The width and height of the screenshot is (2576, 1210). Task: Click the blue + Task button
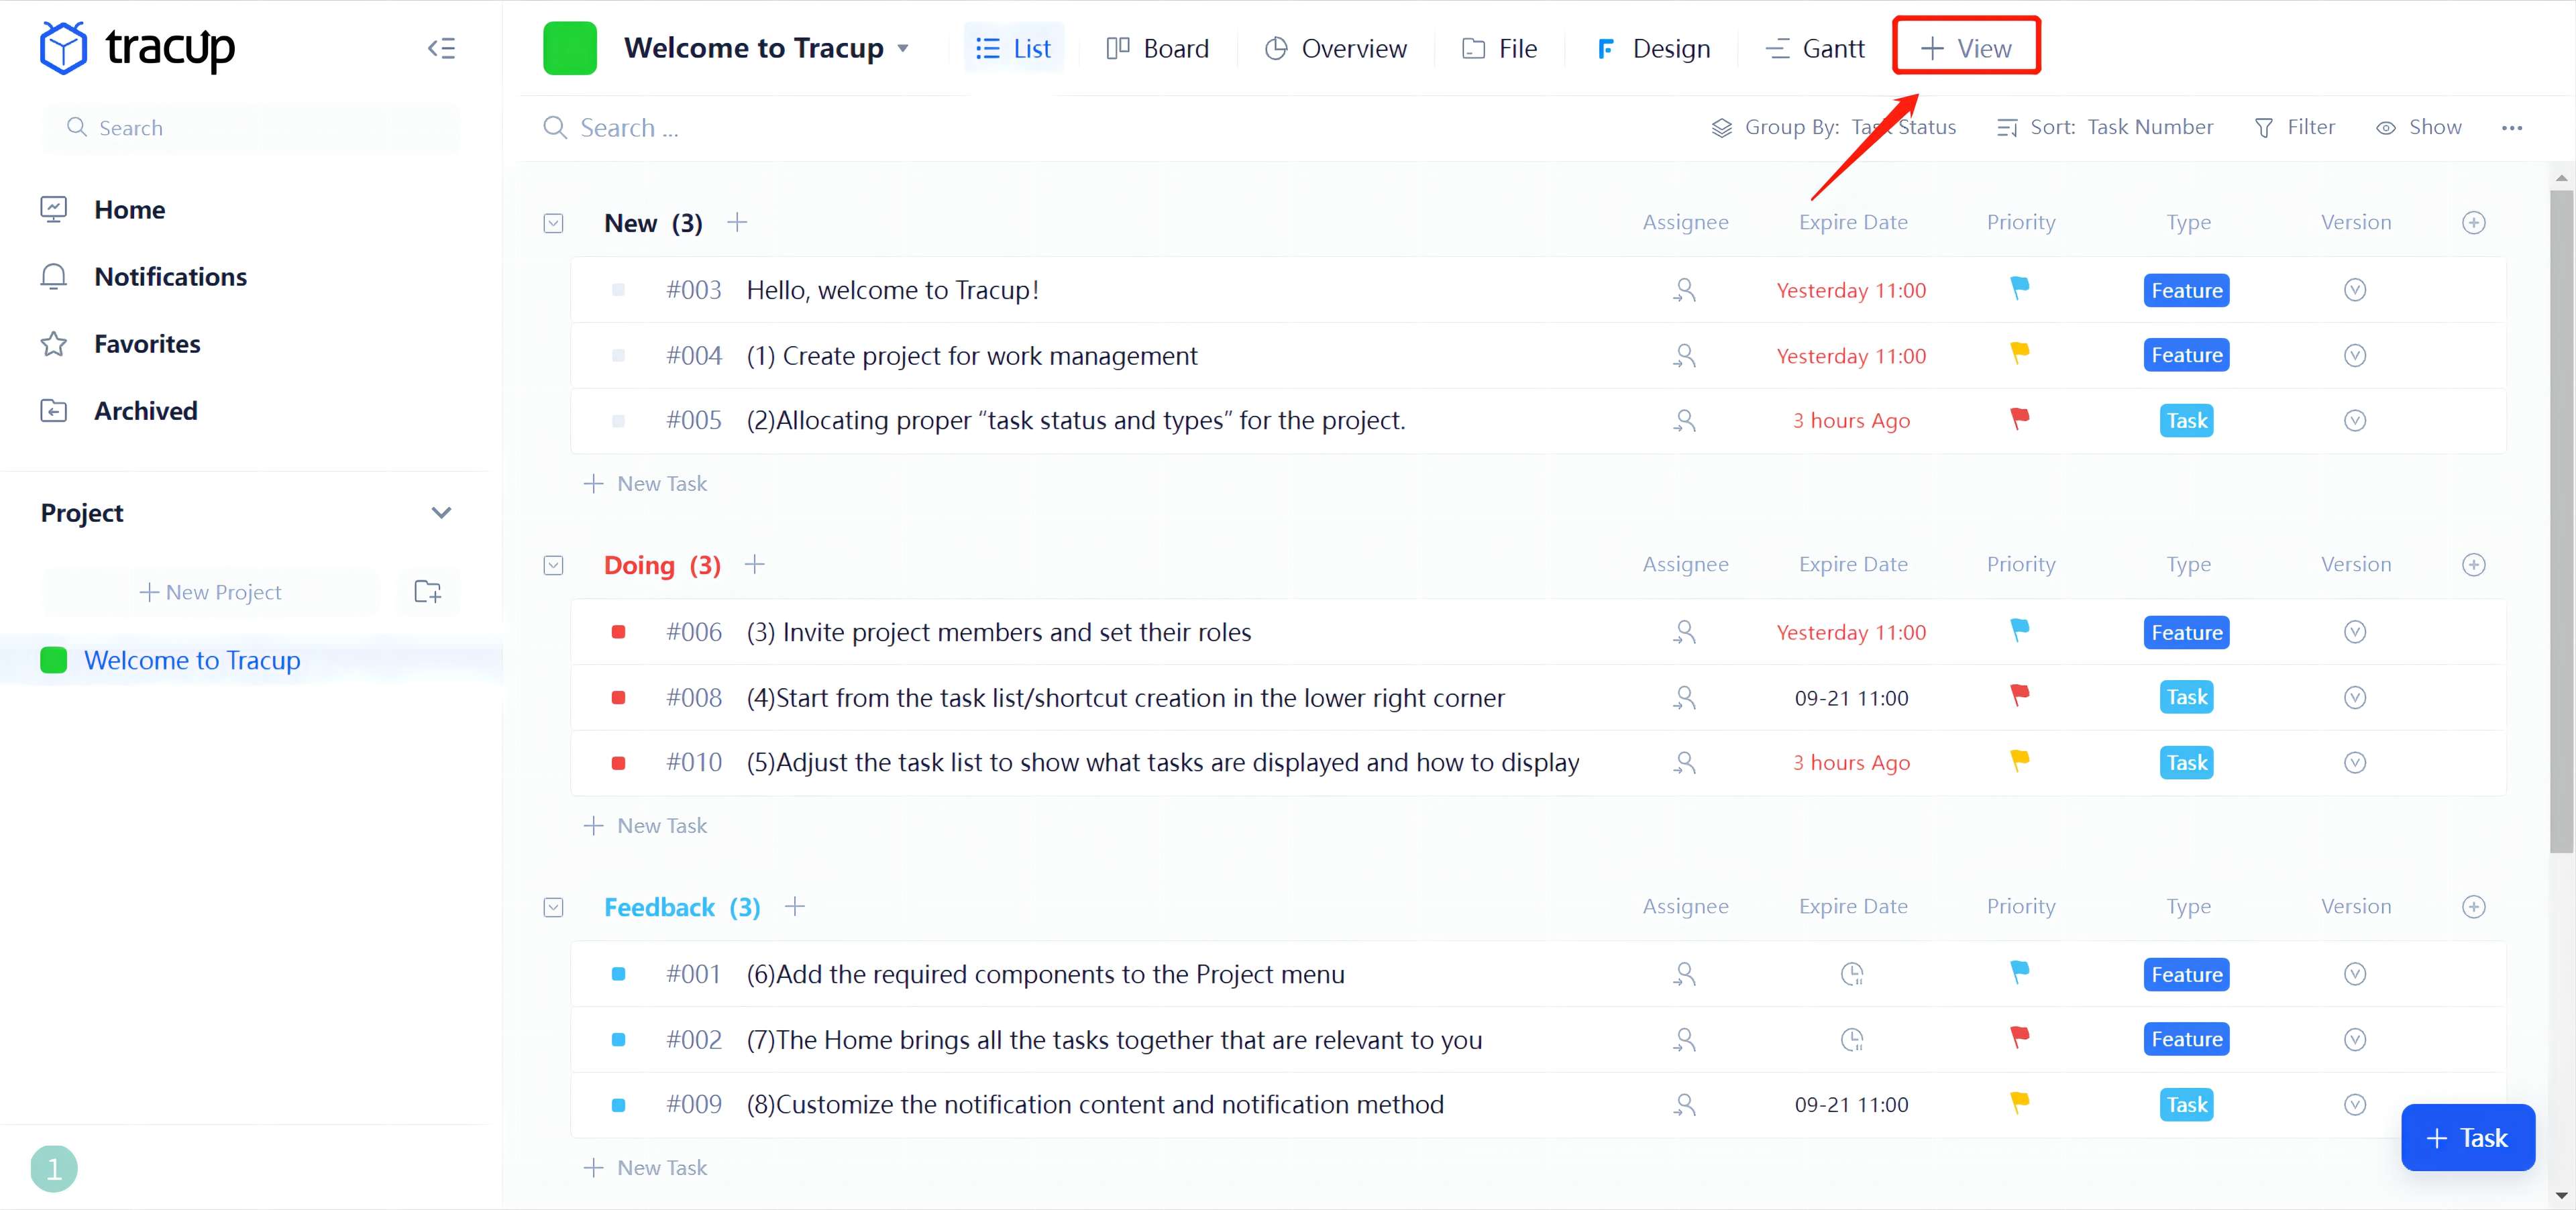click(2467, 1138)
